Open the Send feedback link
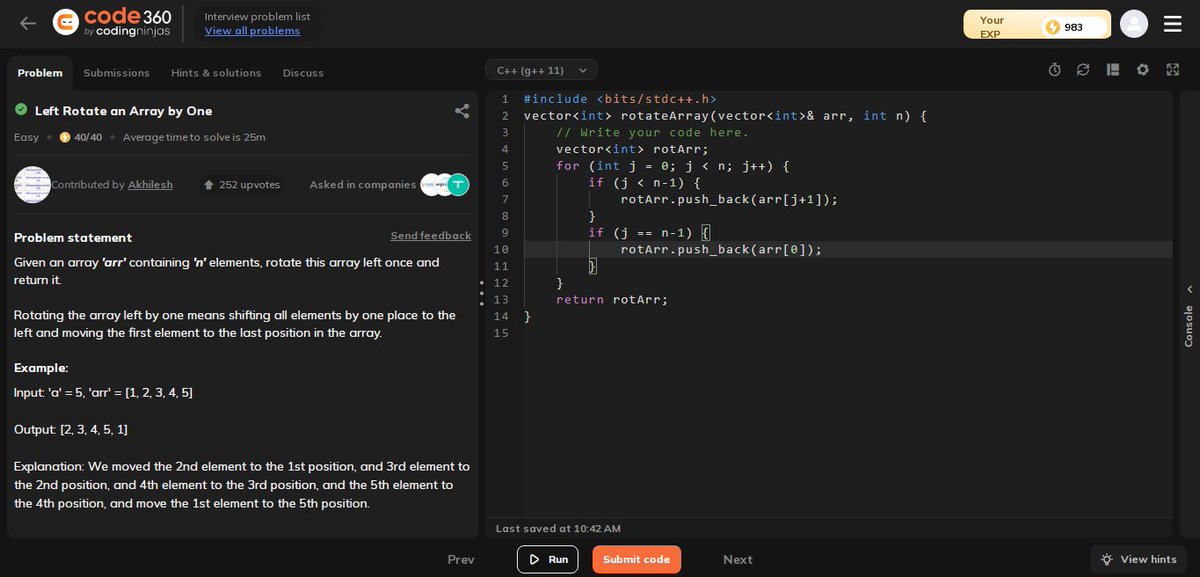Screen dimensions: 1200x577 (430, 236)
